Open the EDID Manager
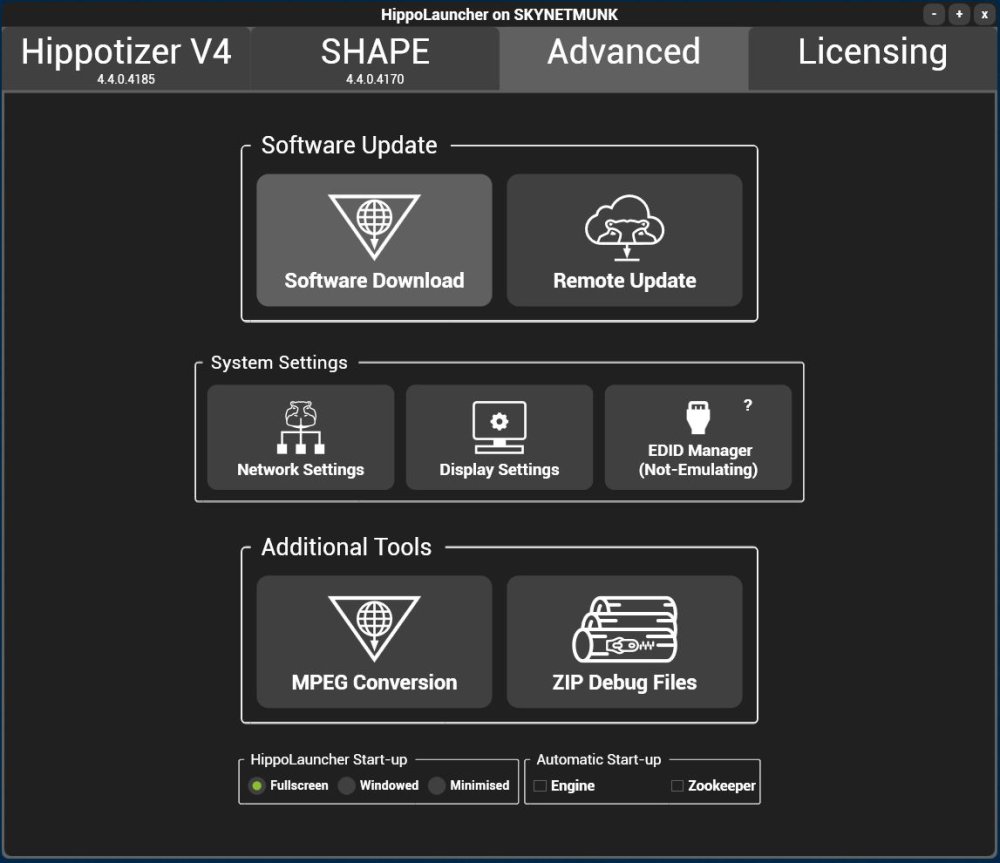1000x863 pixels. pyautogui.click(x=697, y=437)
